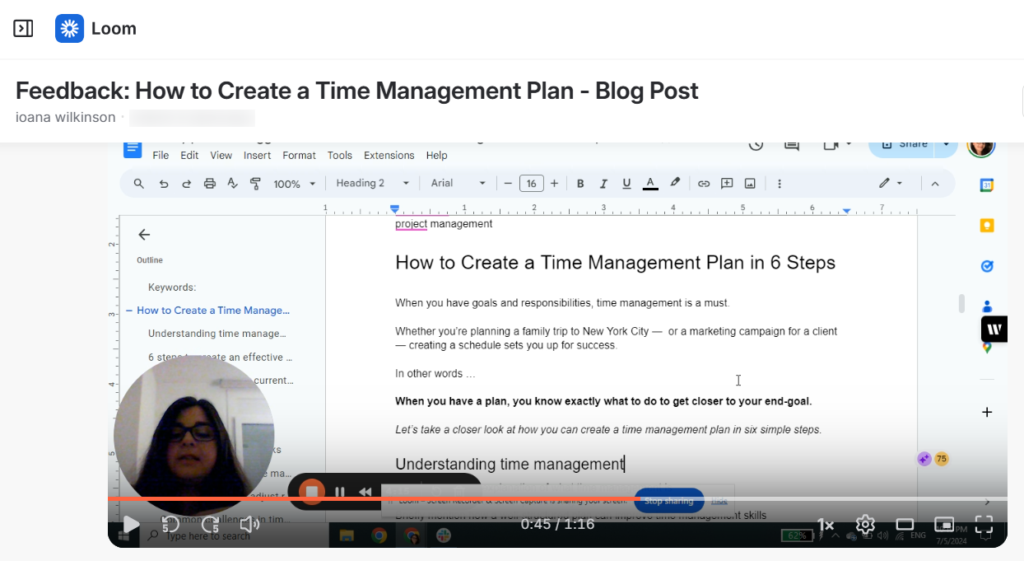Open the three-dot More toolbar options
This screenshot has width=1024, height=561.
[779, 184]
